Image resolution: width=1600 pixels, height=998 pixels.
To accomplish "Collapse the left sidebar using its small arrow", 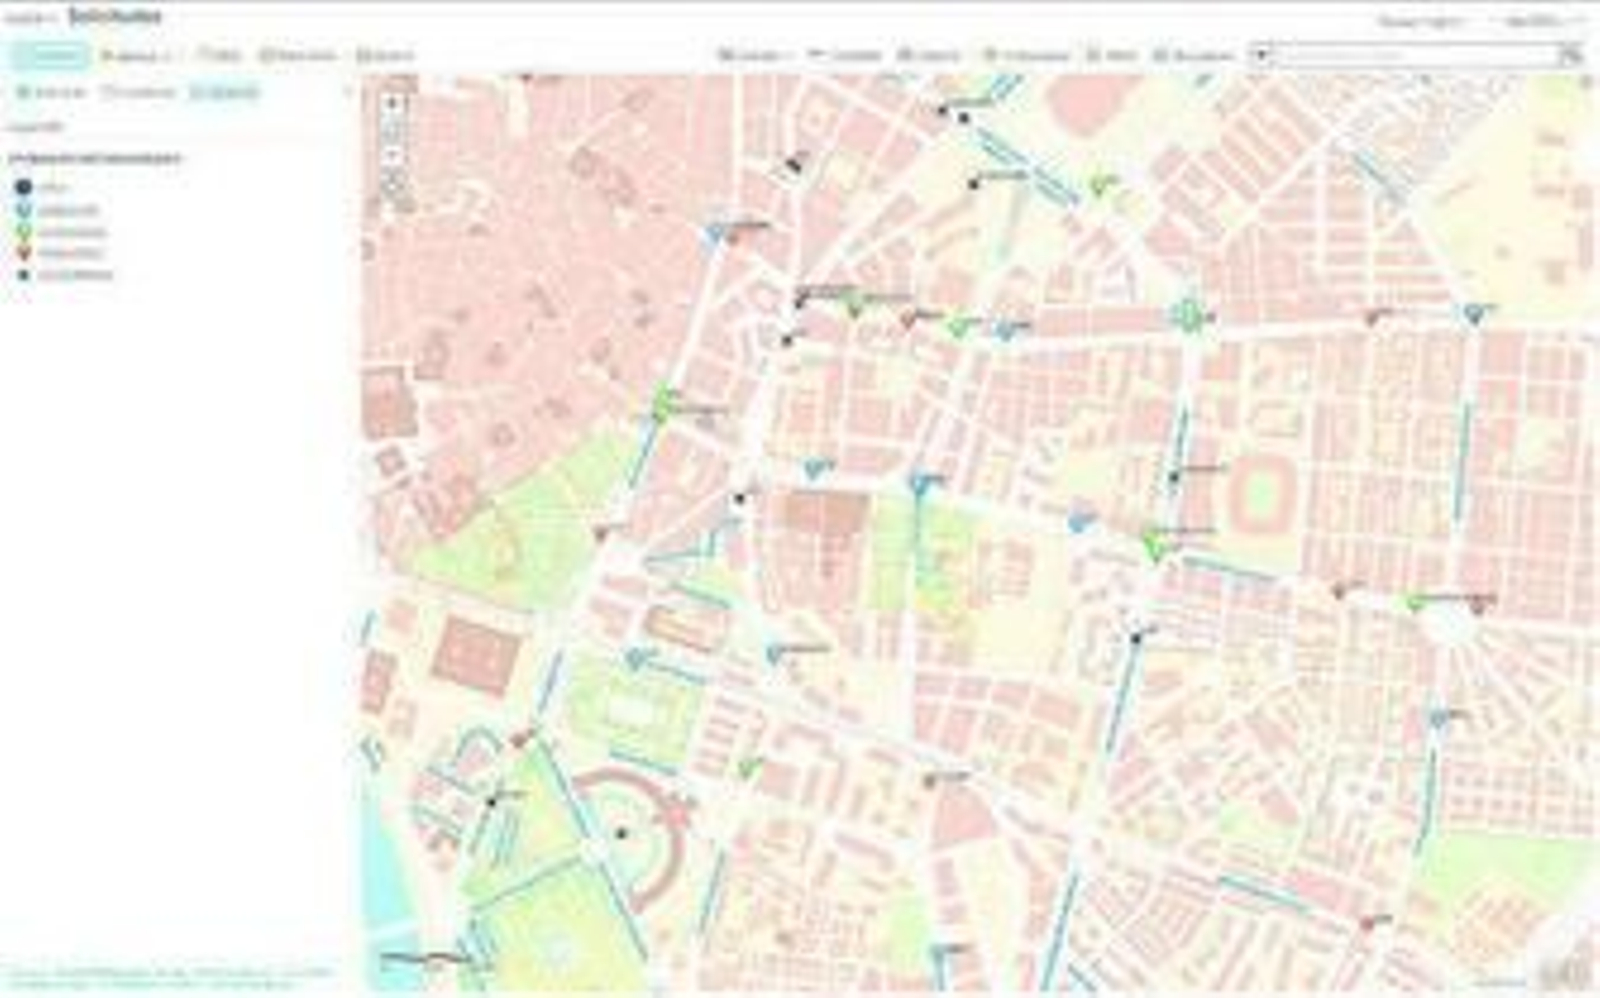I will 347,92.
